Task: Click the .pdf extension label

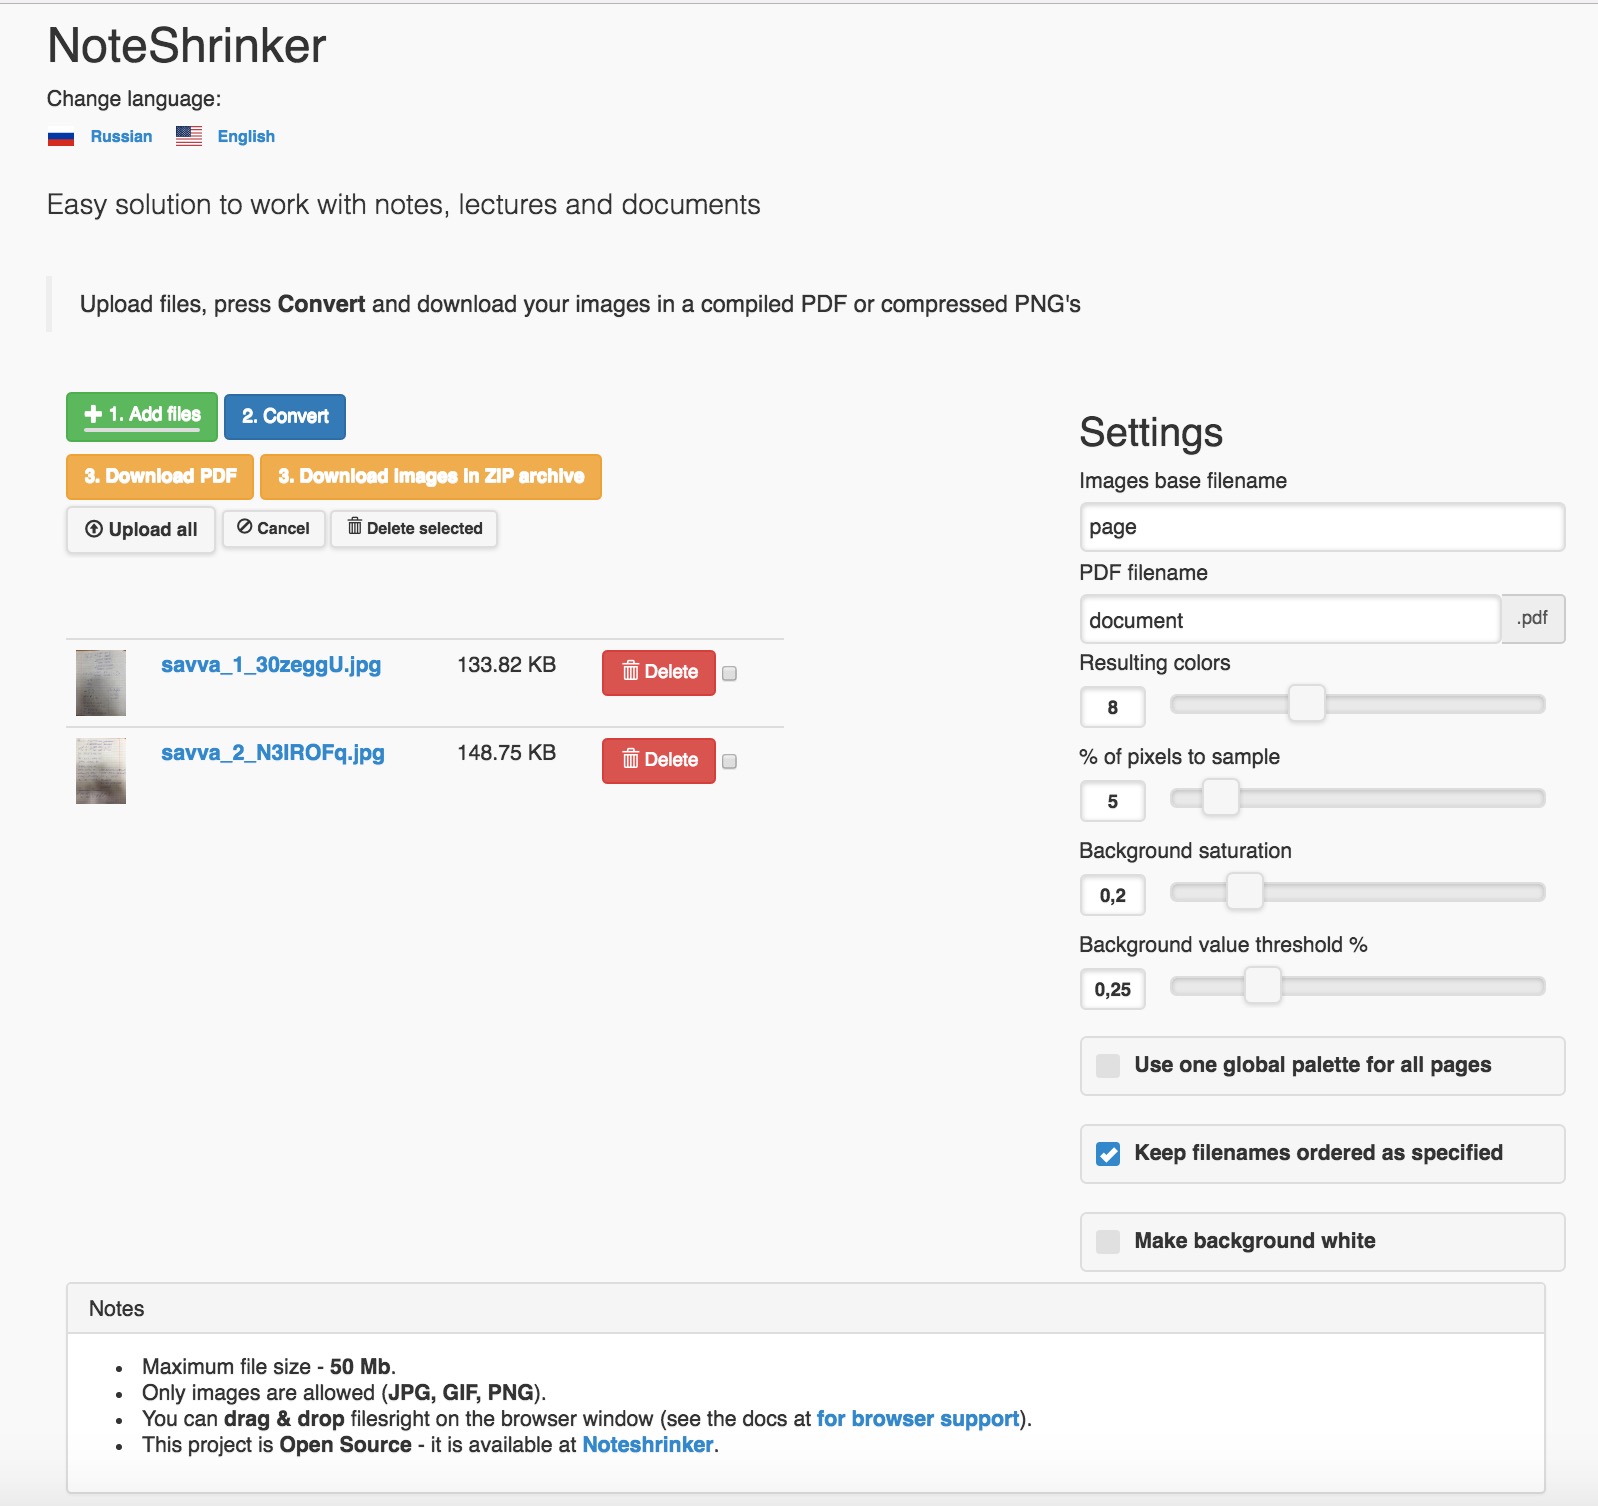Action: (1532, 619)
